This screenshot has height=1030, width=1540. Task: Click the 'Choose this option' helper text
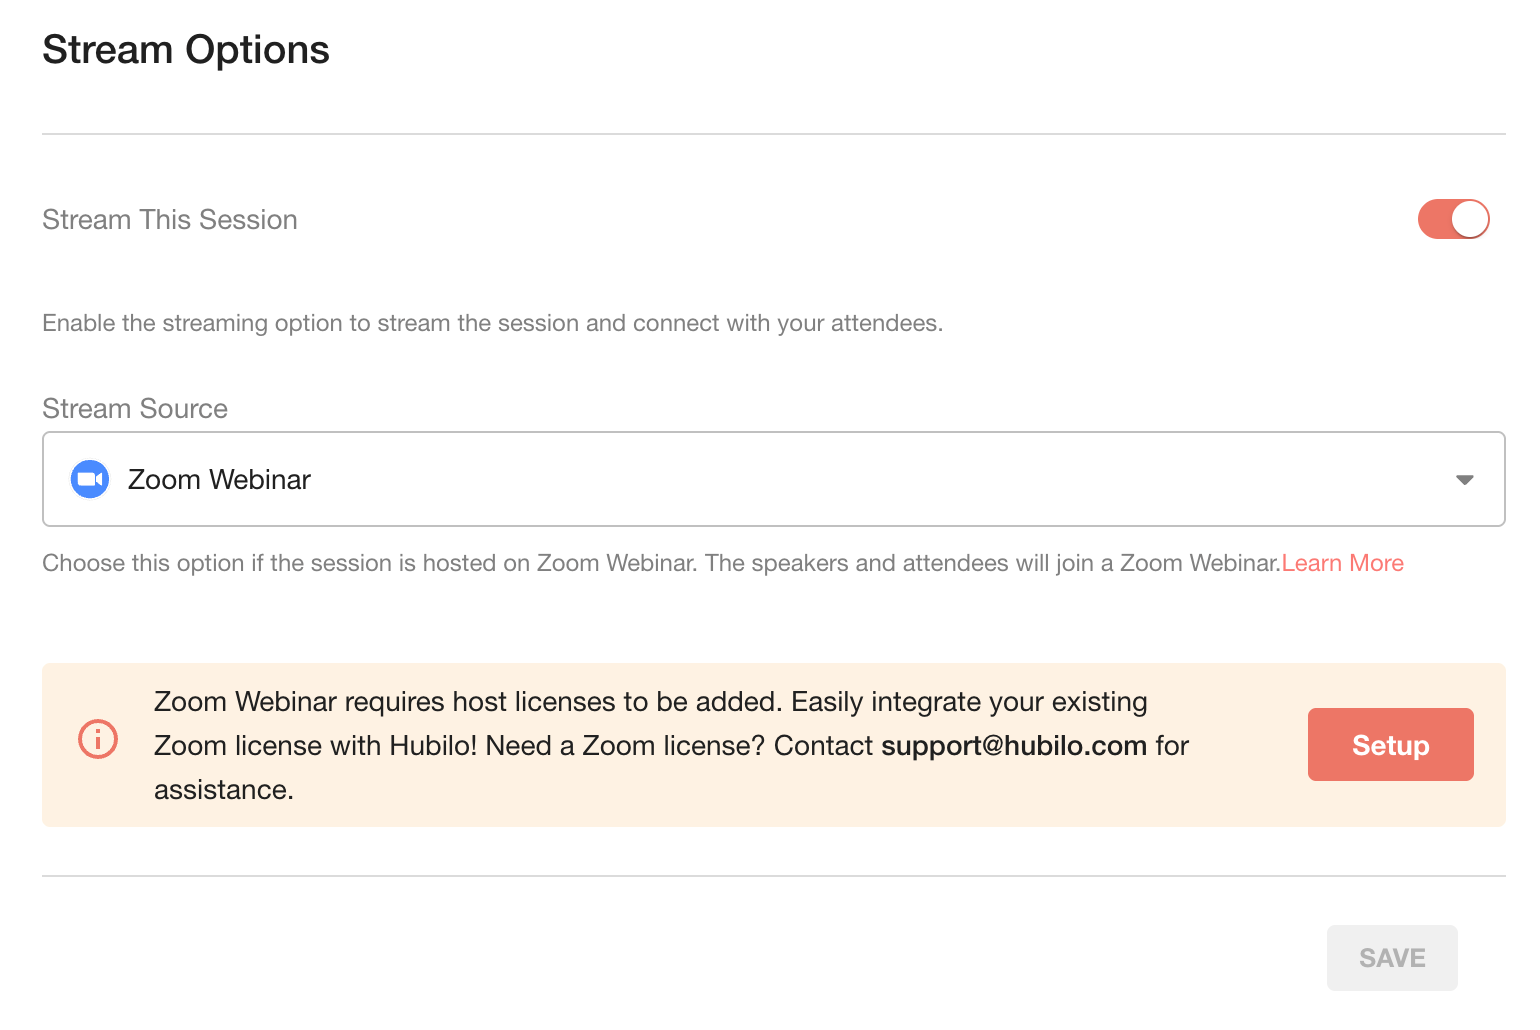point(661,563)
